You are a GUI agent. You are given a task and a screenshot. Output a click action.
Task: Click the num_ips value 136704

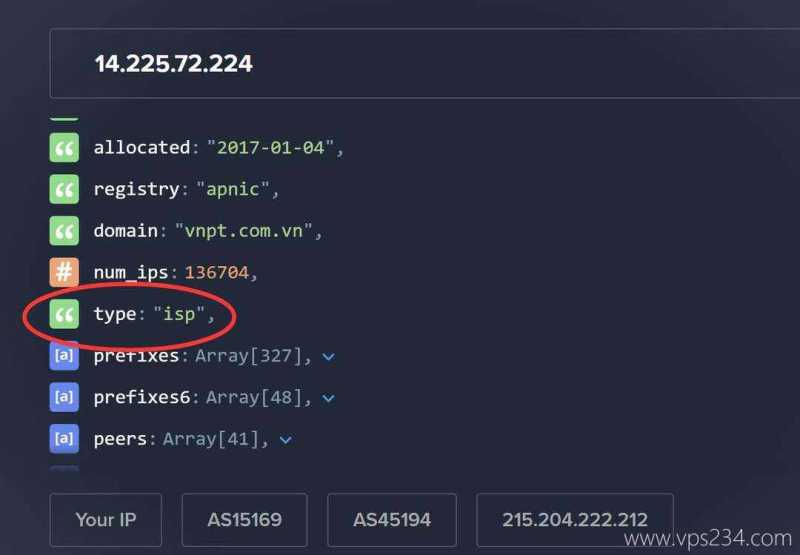[217, 272]
